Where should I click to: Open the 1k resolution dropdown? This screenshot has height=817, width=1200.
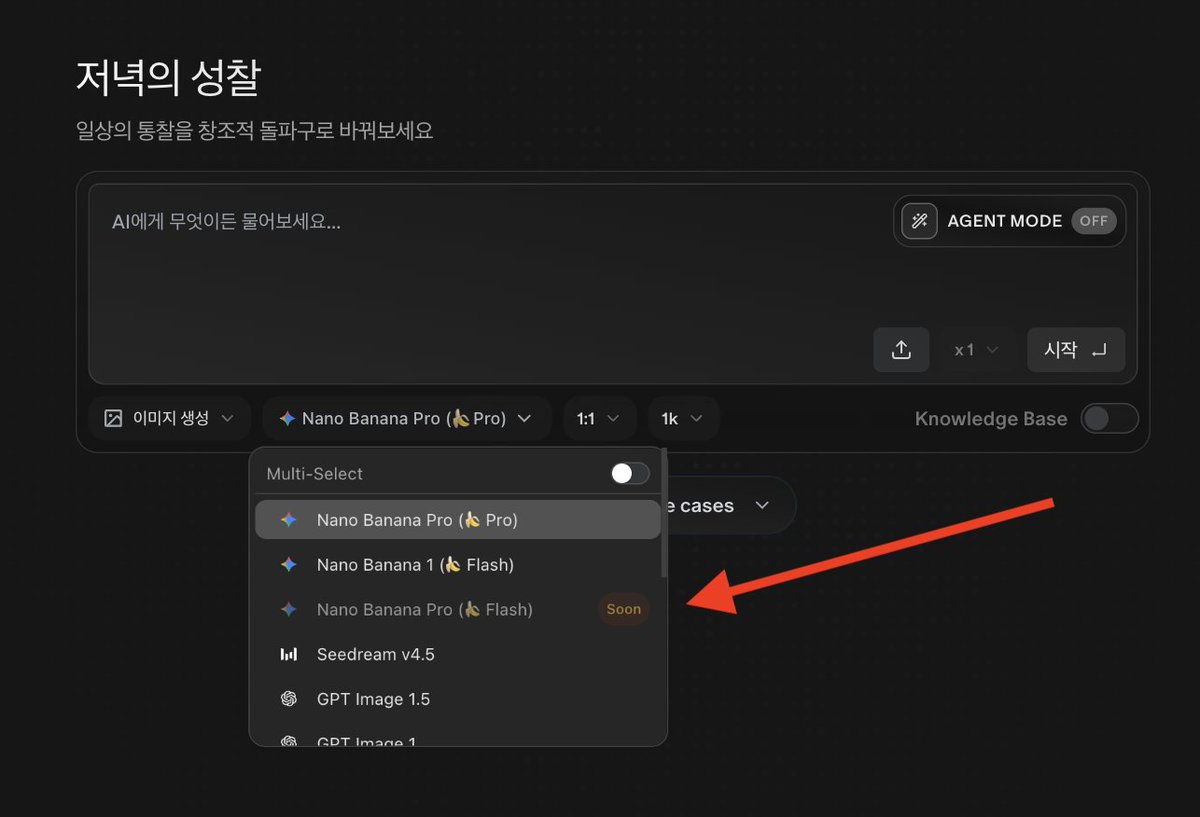point(683,418)
